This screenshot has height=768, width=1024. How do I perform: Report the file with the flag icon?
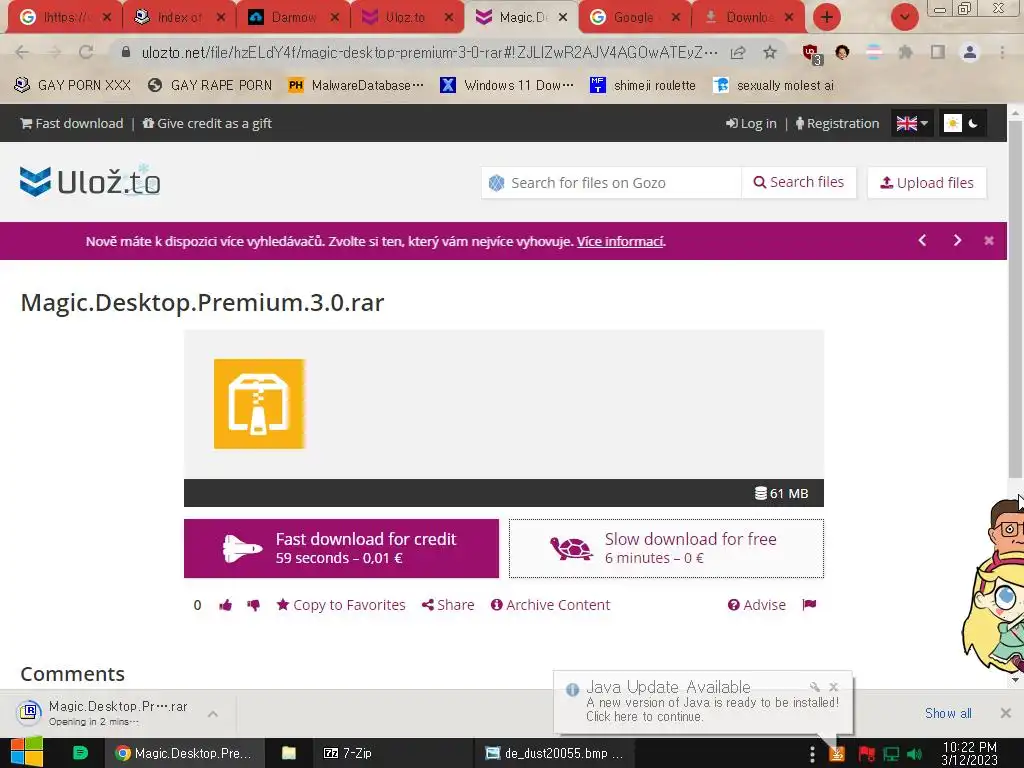[809, 605]
